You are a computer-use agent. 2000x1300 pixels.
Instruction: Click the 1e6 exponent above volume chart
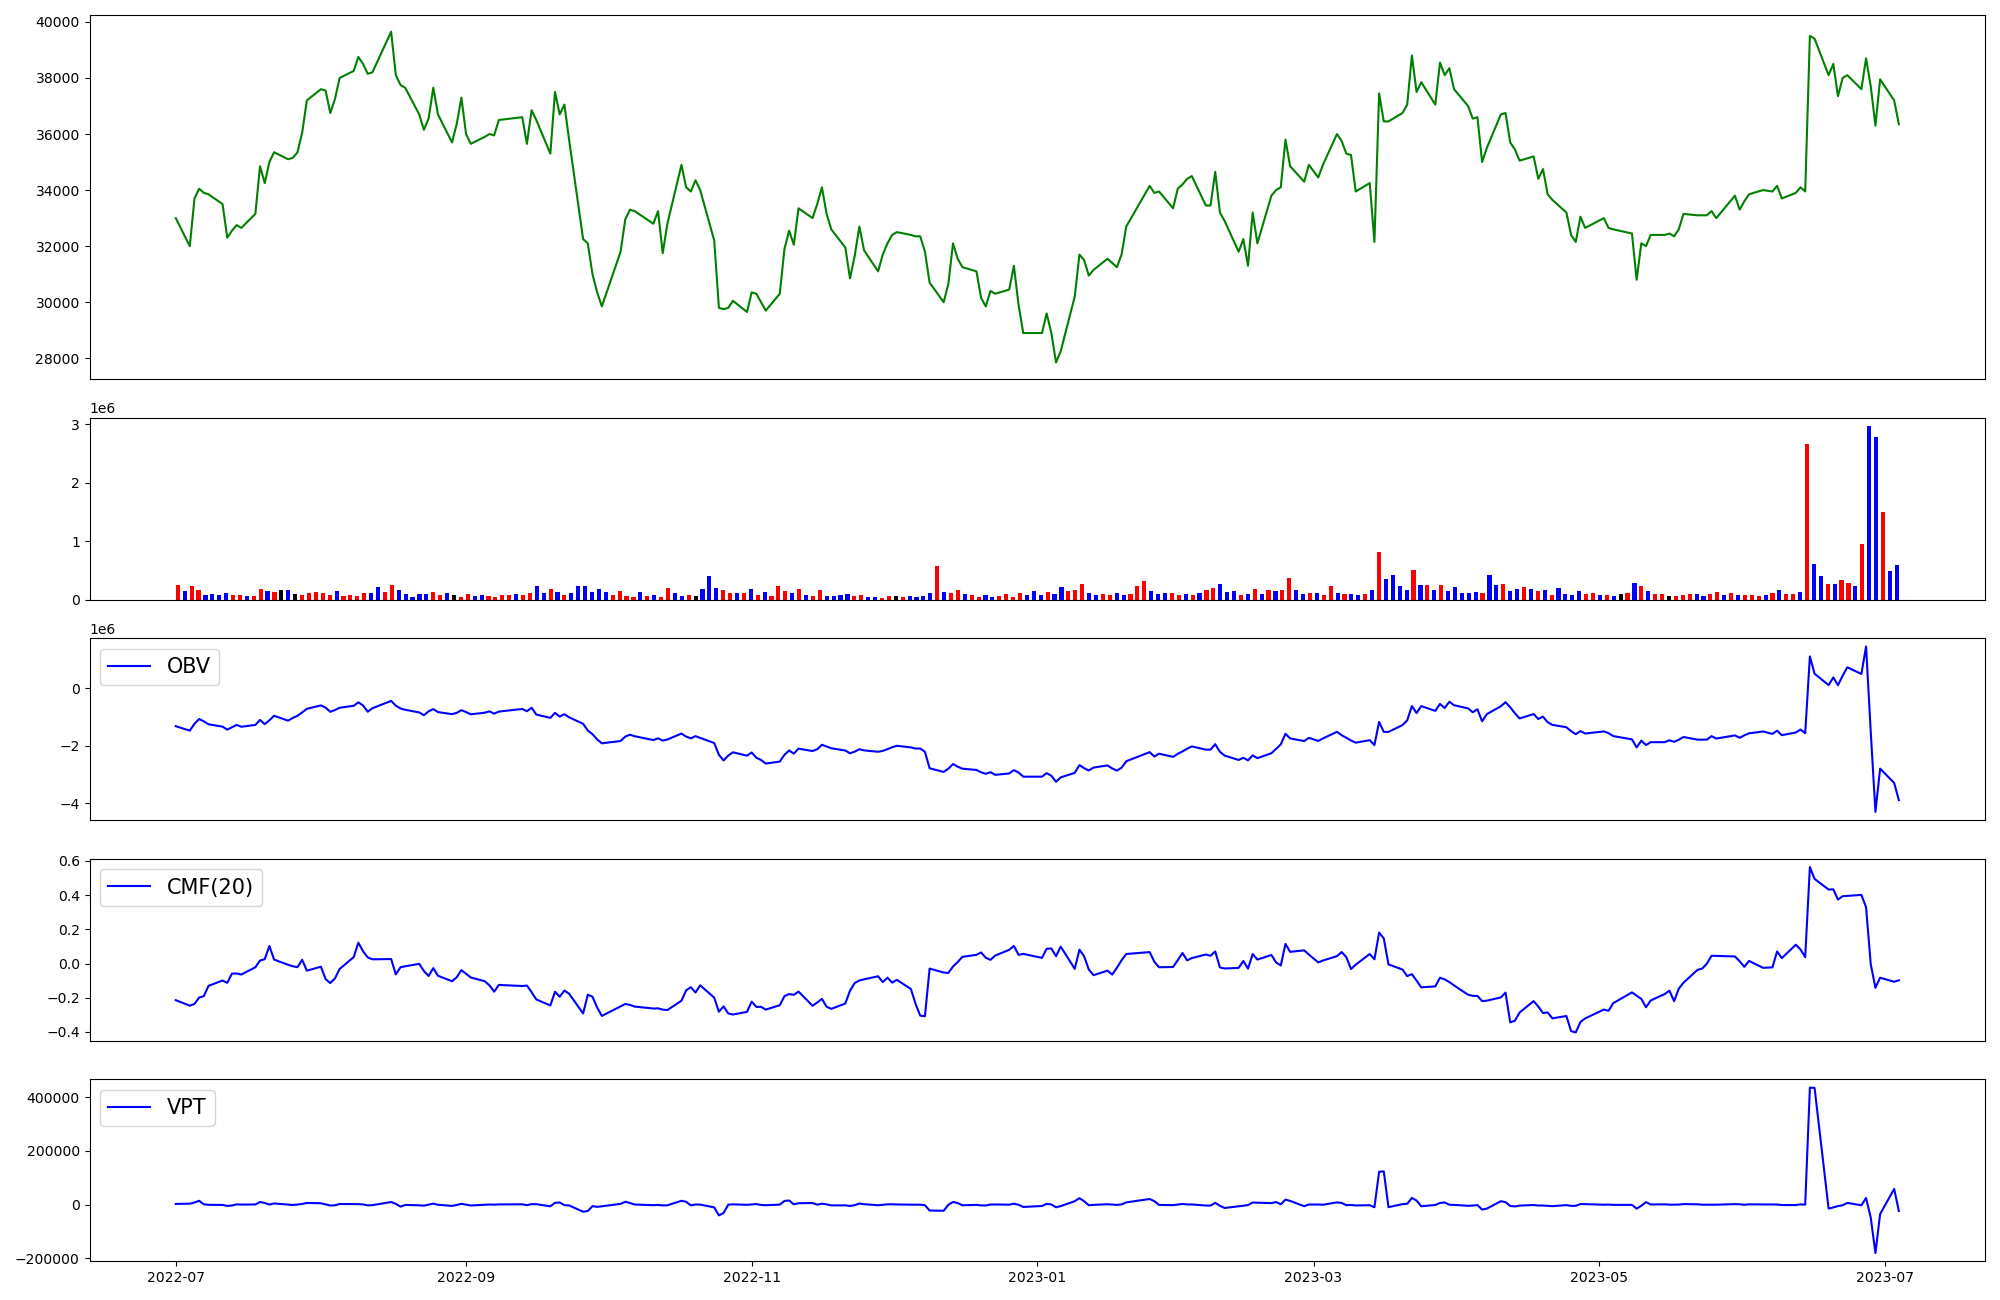click(103, 409)
